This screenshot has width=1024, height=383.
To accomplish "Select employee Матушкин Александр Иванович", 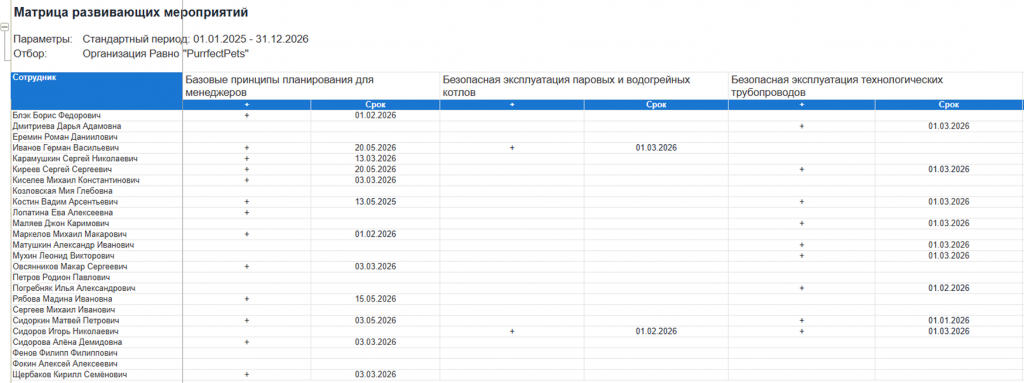I will (x=73, y=244).
